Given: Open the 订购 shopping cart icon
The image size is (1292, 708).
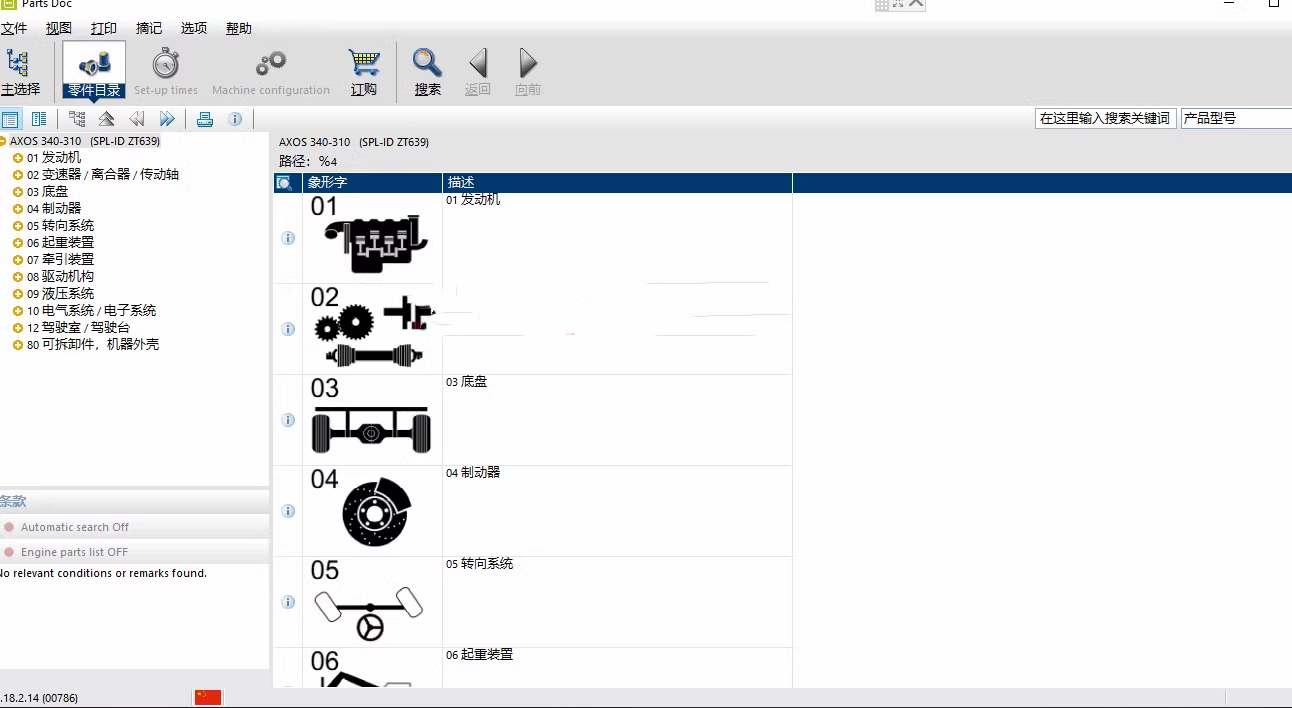Looking at the screenshot, I should [x=364, y=72].
